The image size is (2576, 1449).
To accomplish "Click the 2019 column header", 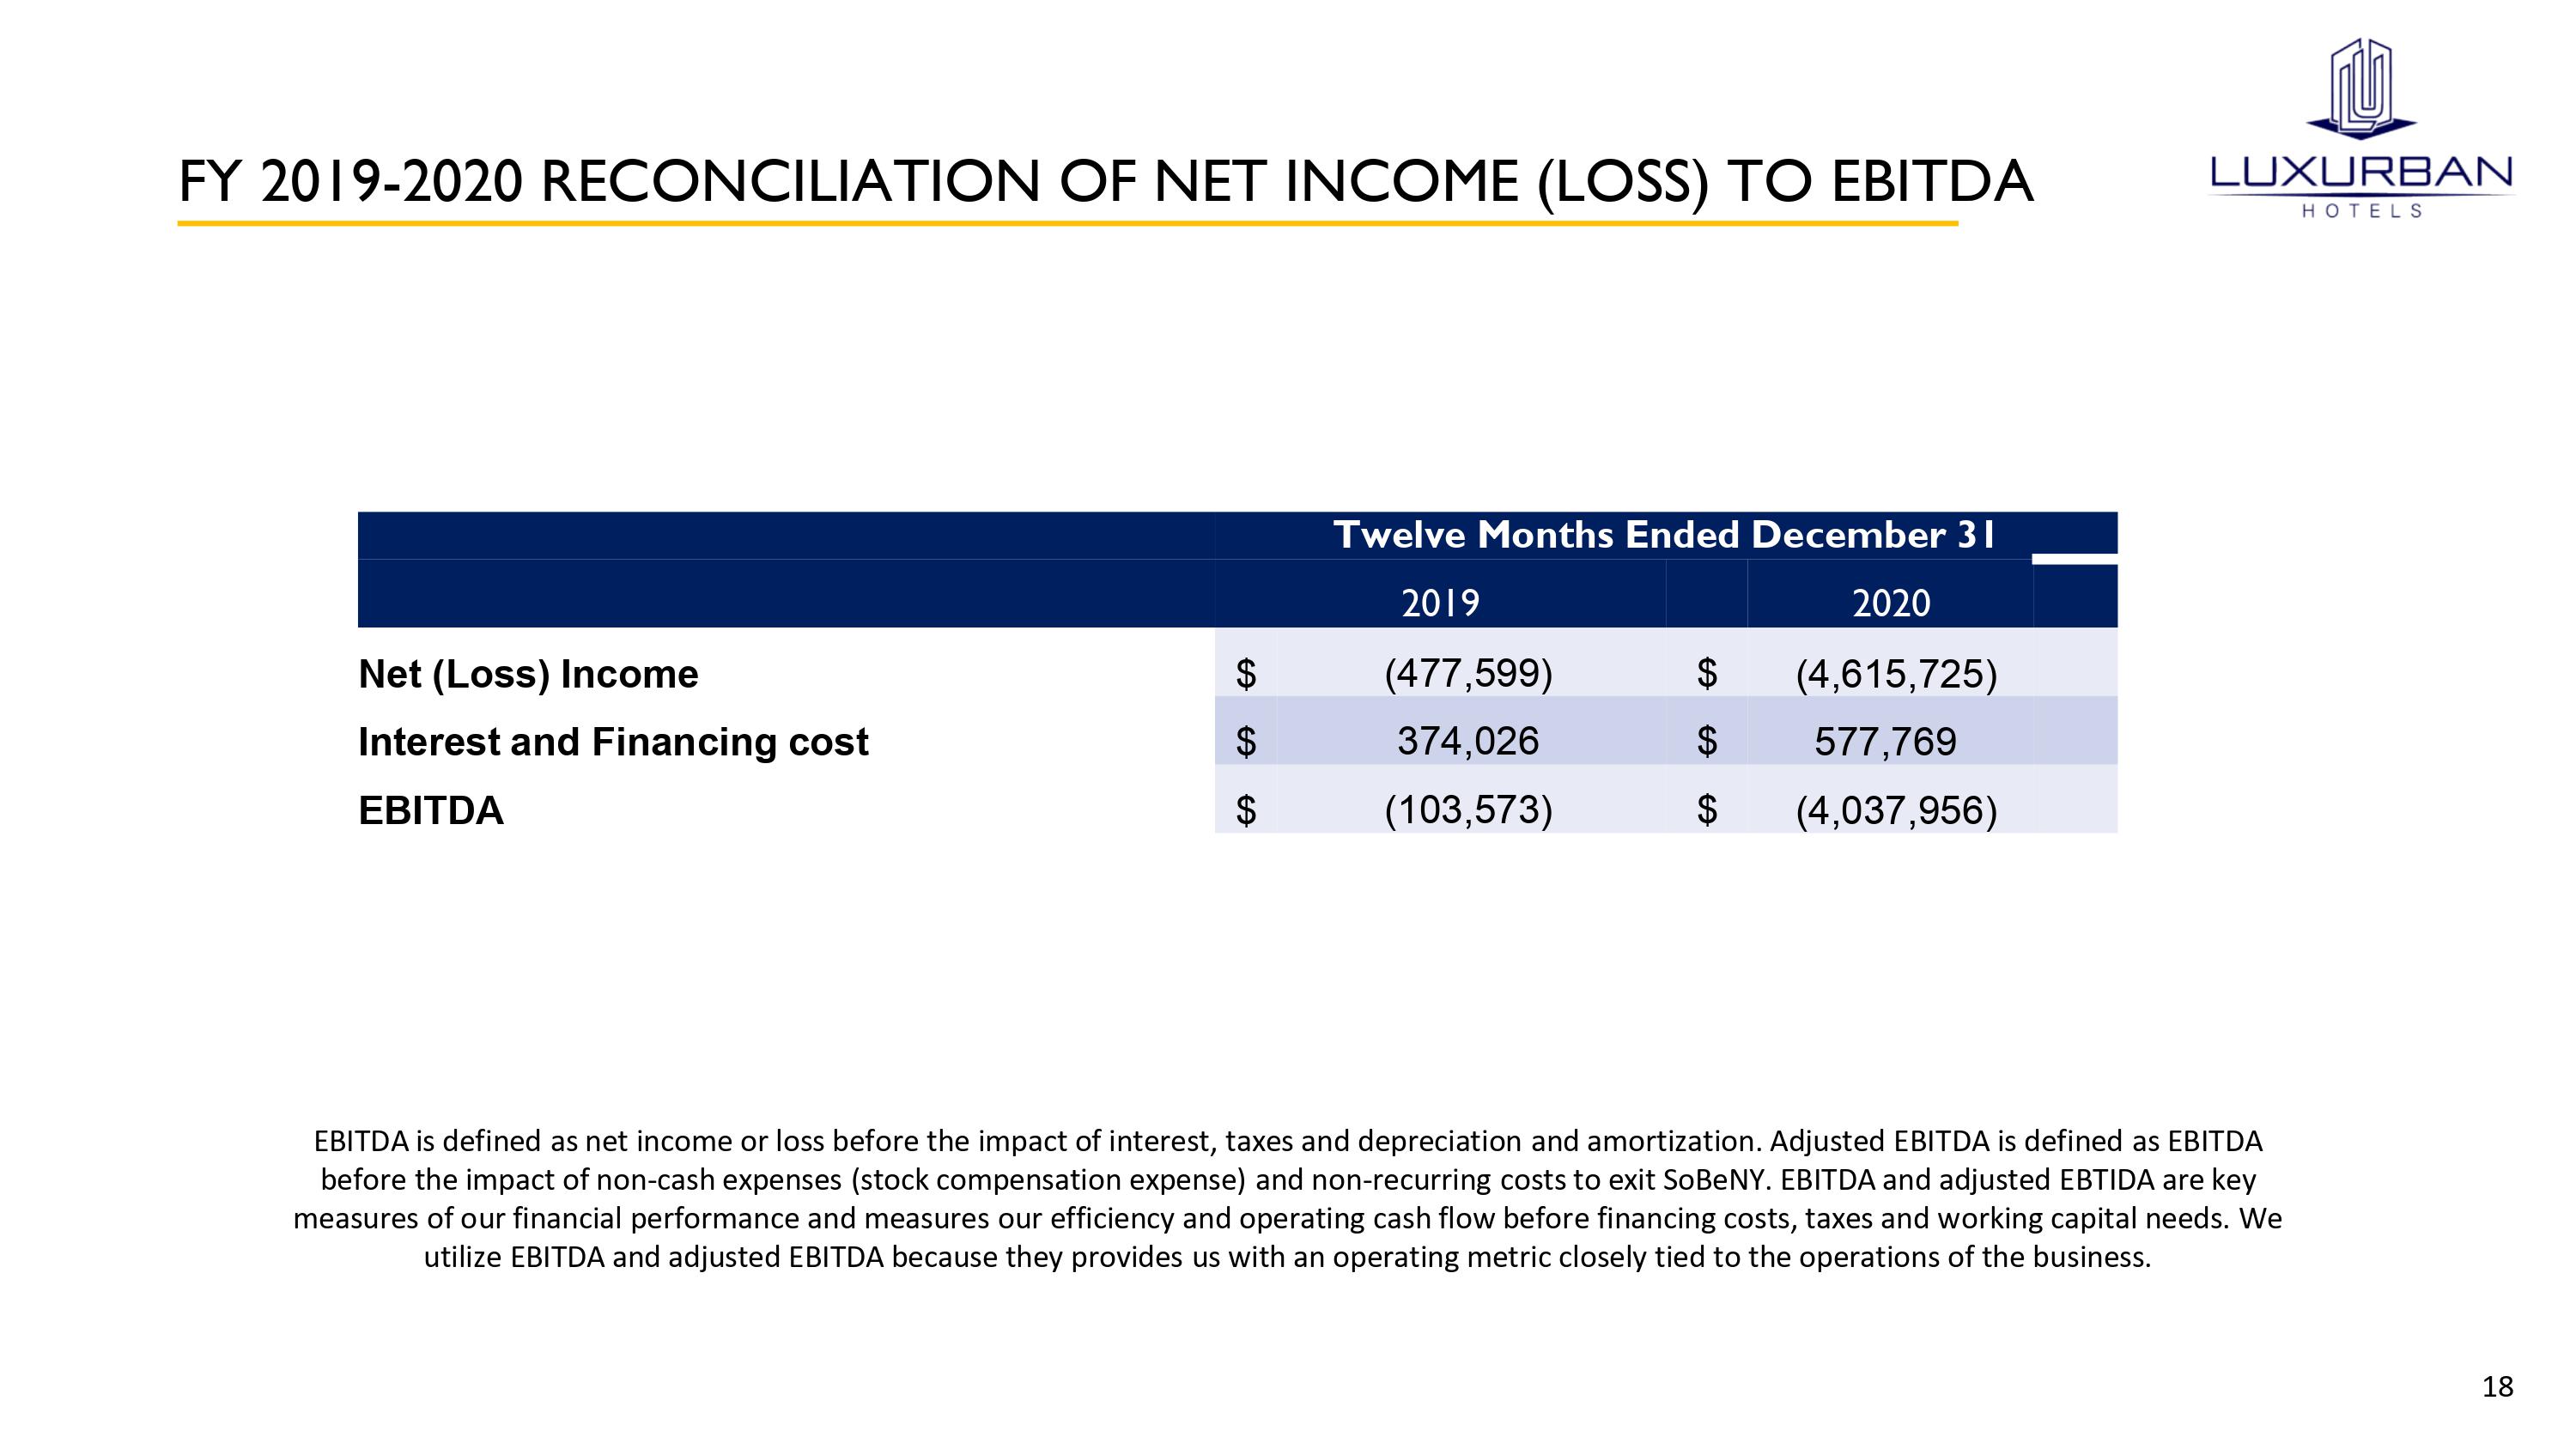I will (x=1440, y=603).
